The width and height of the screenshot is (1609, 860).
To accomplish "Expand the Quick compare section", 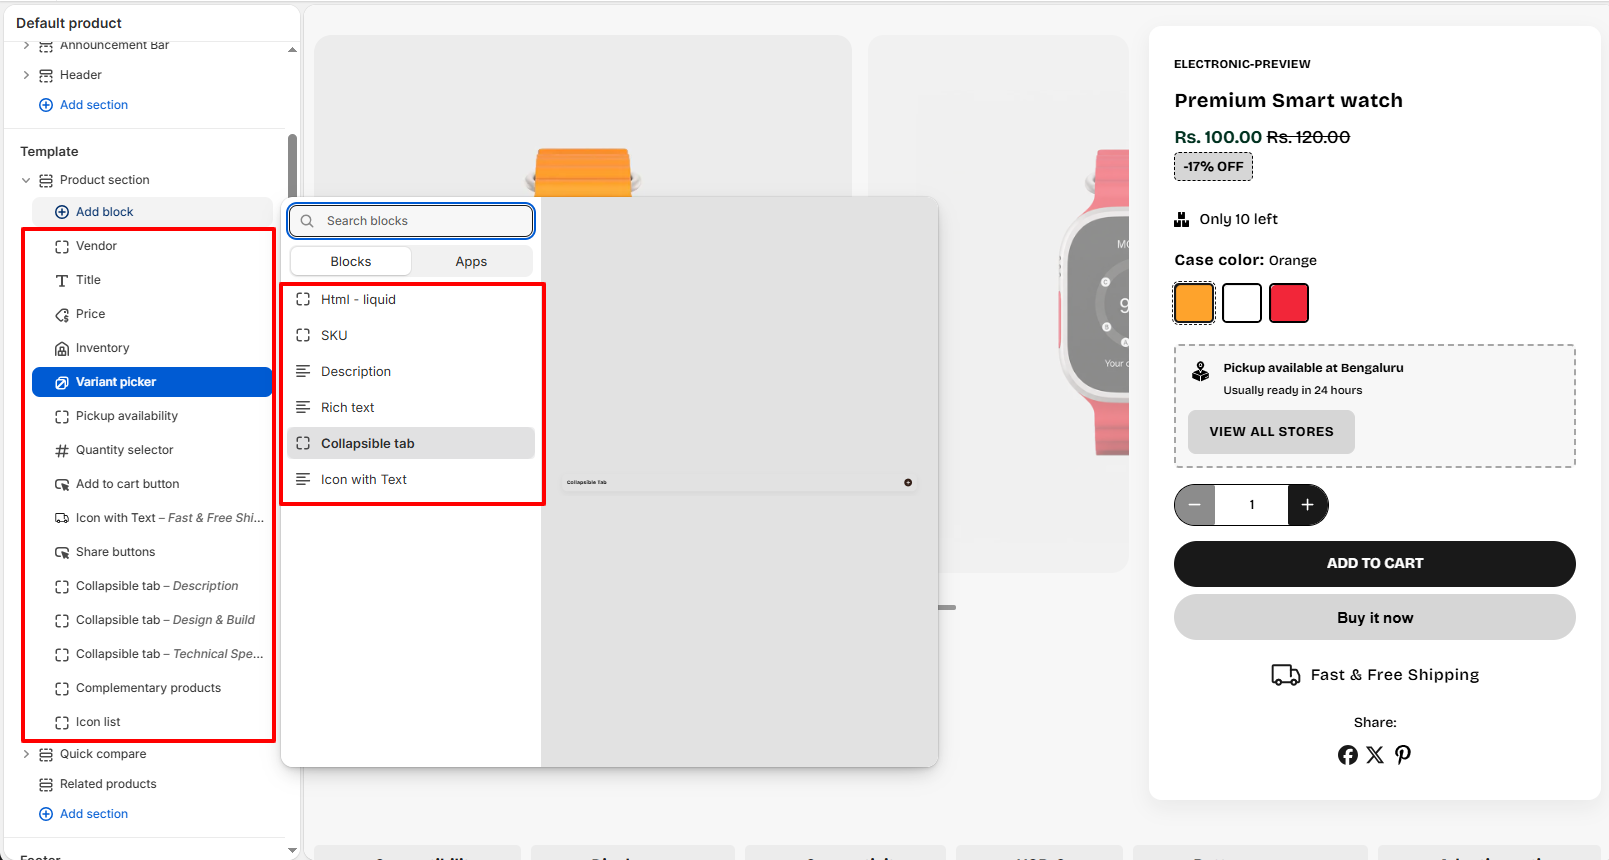I will (x=26, y=754).
